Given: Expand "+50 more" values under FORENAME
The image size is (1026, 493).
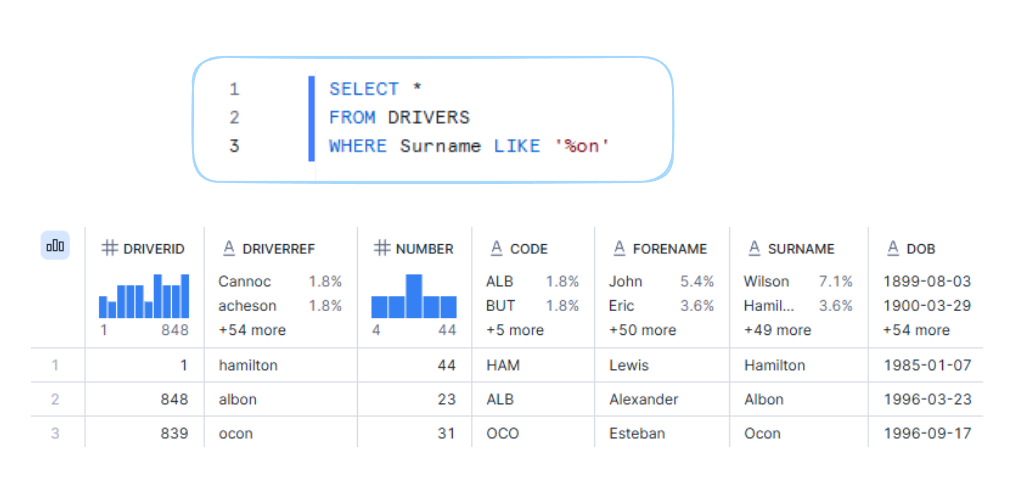Looking at the screenshot, I should point(642,330).
